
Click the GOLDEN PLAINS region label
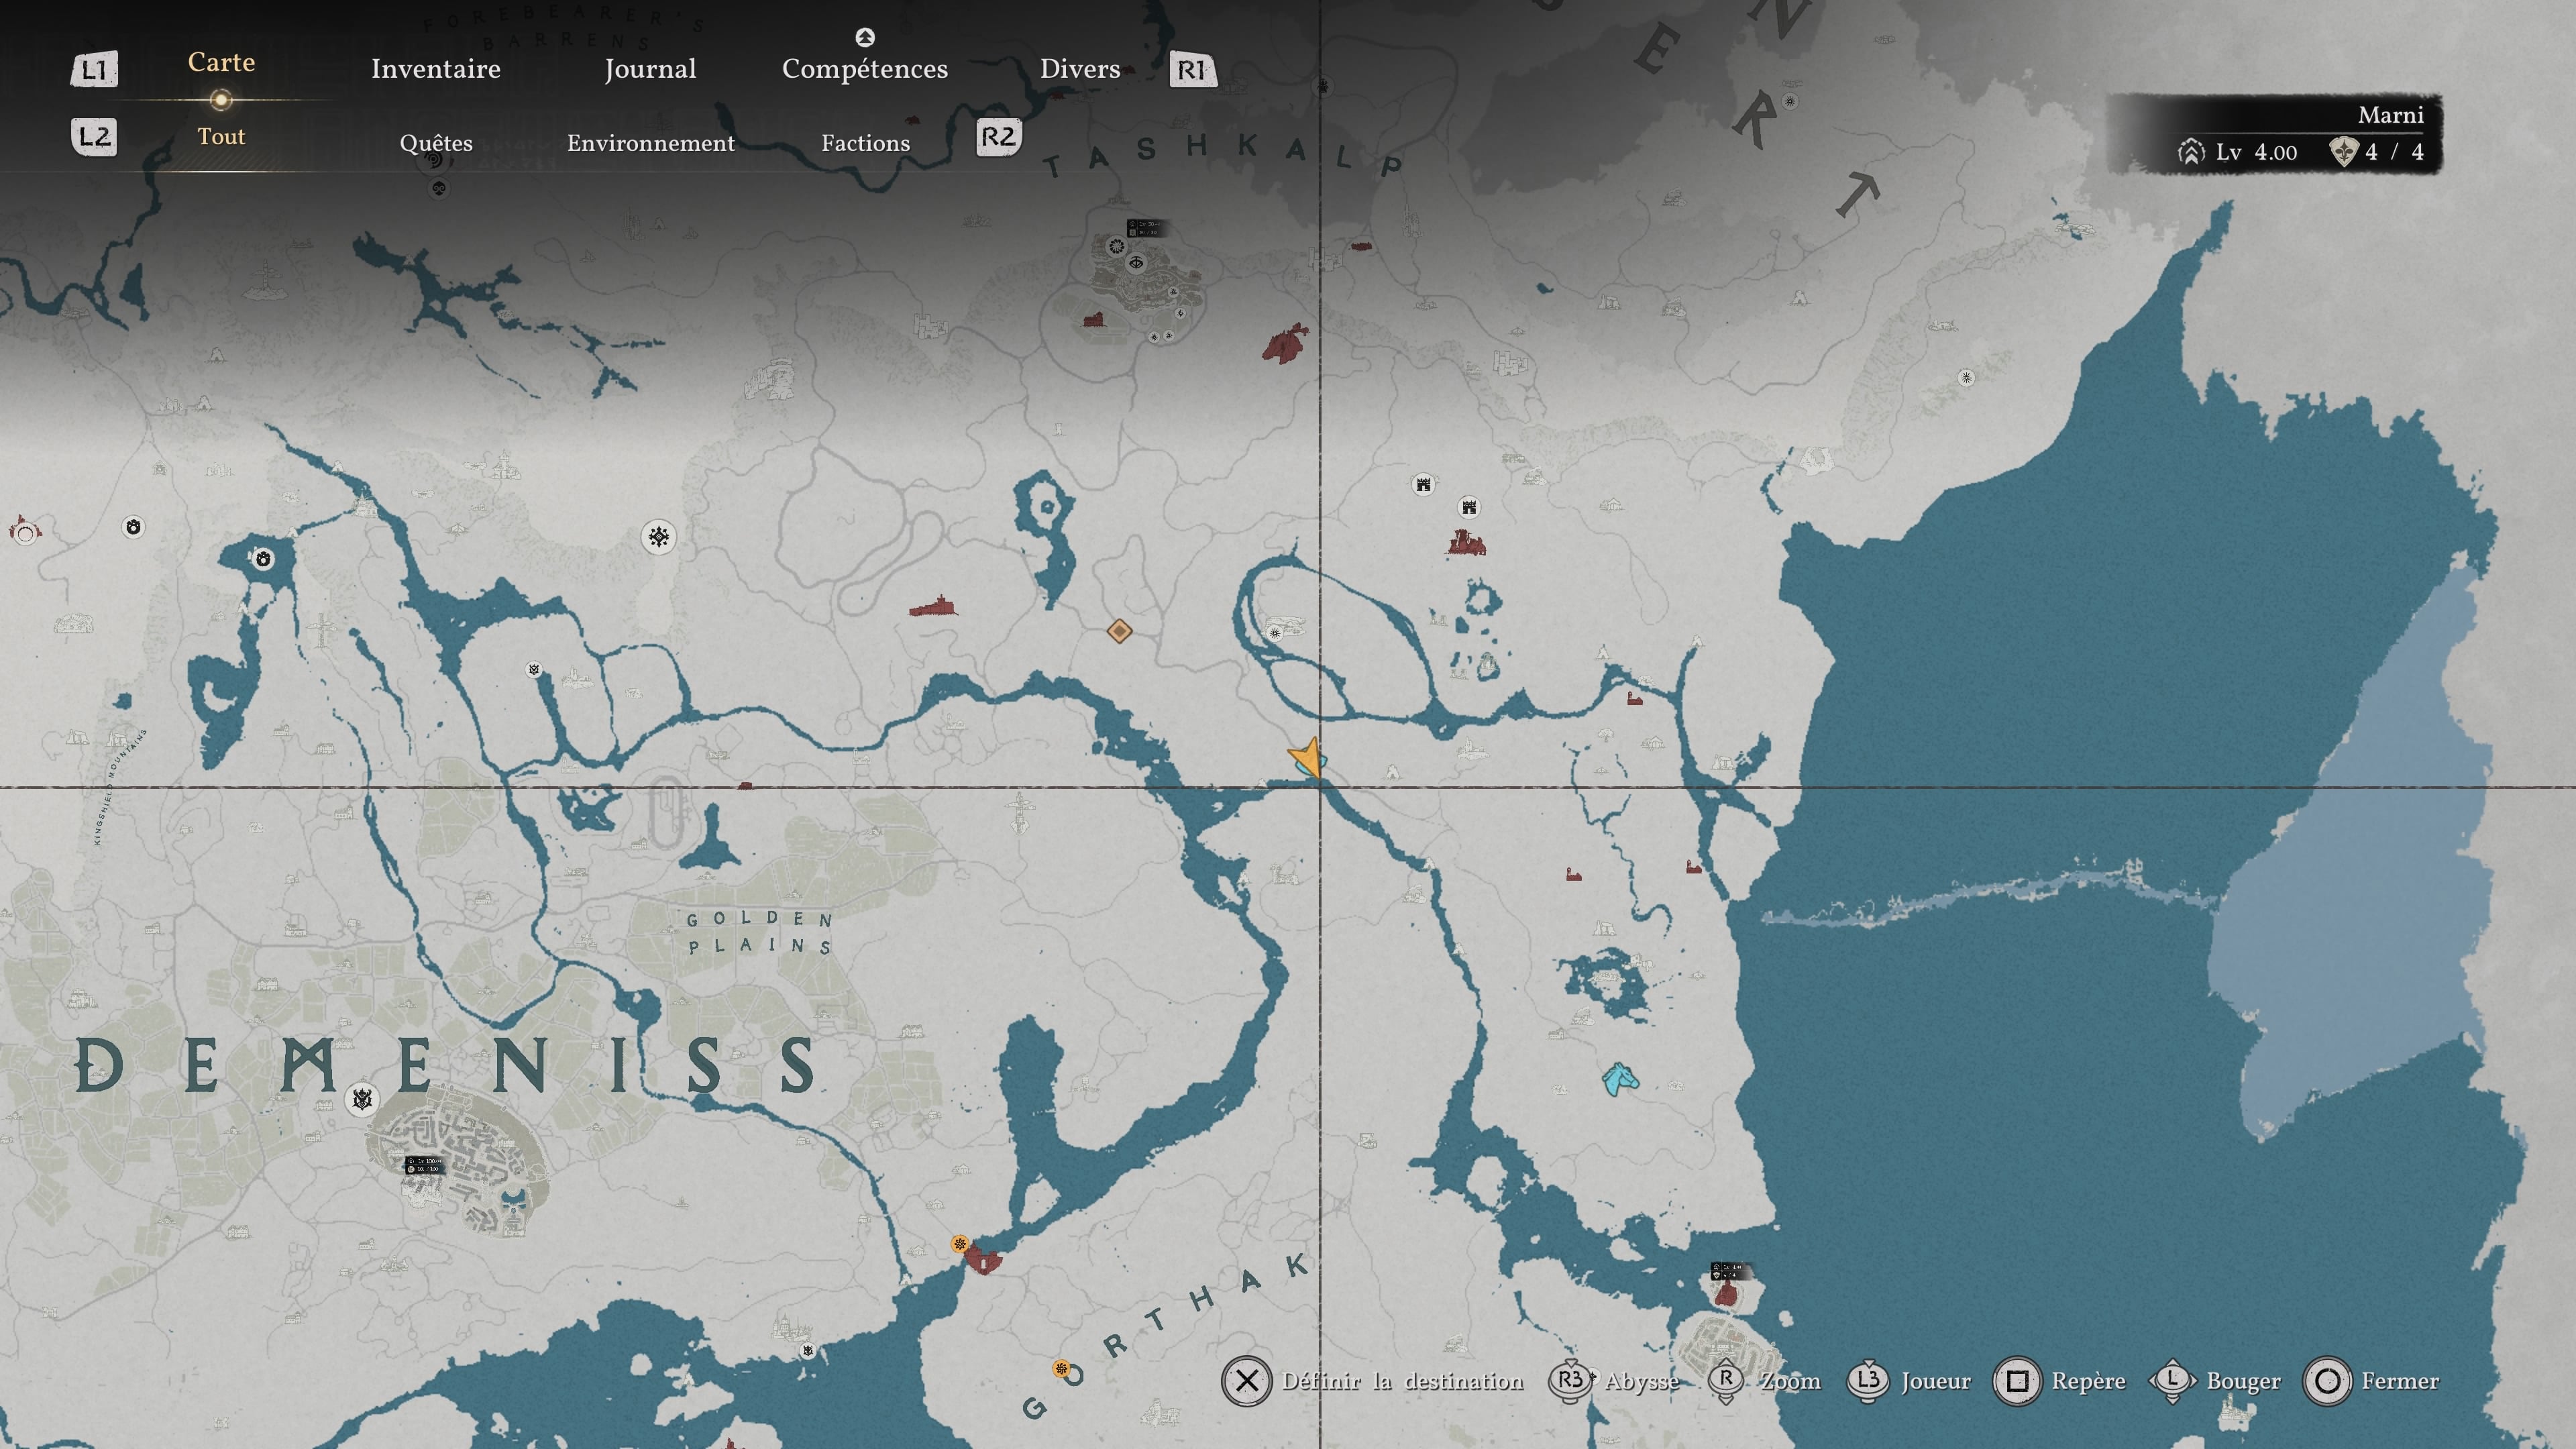(760, 932)
